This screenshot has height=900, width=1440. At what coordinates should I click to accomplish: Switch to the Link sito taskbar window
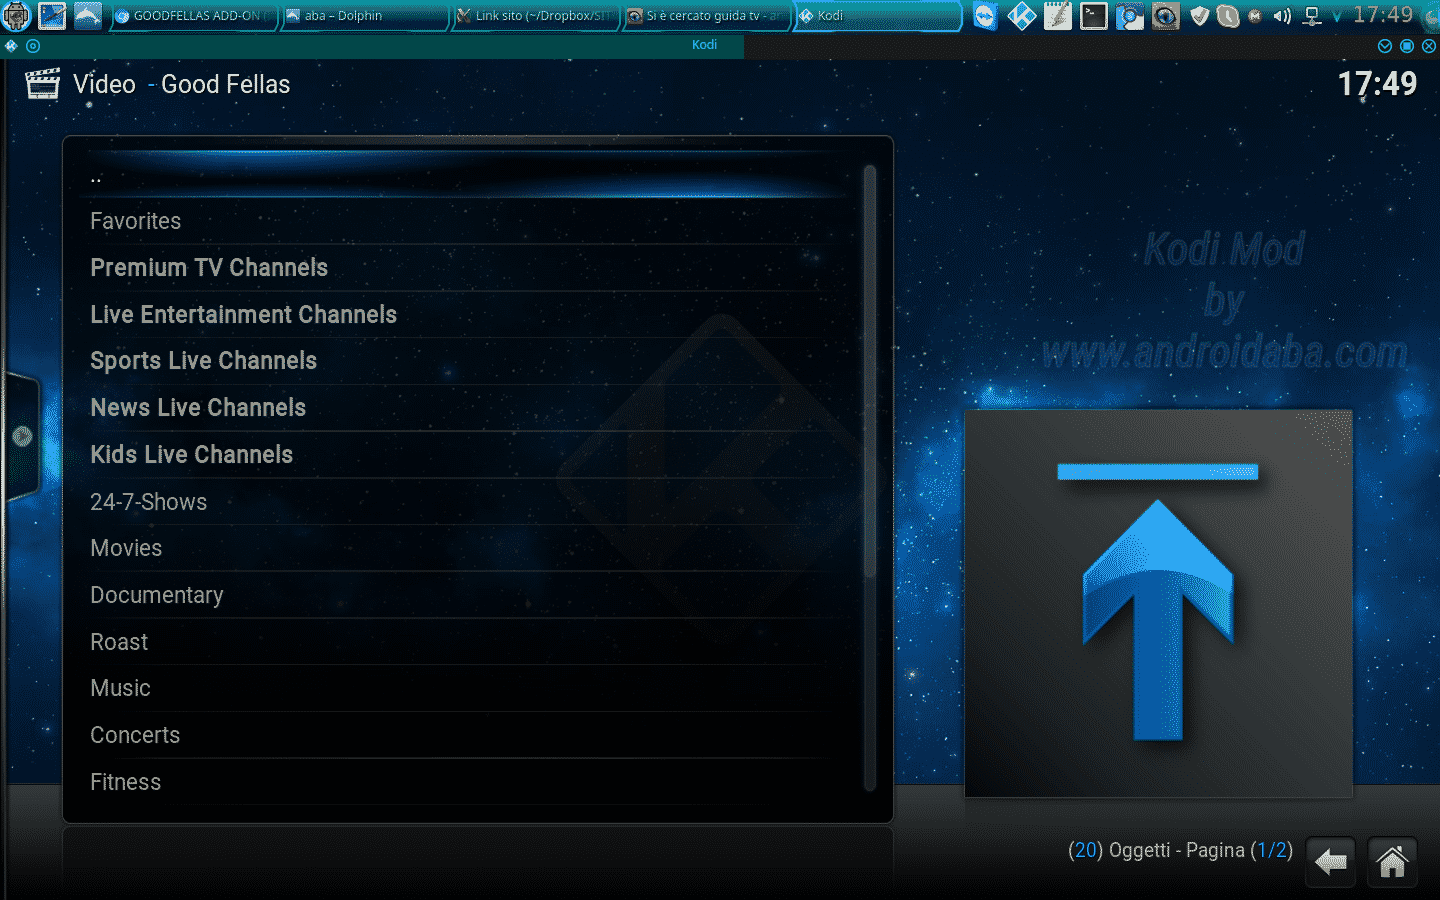click(535, 16)
